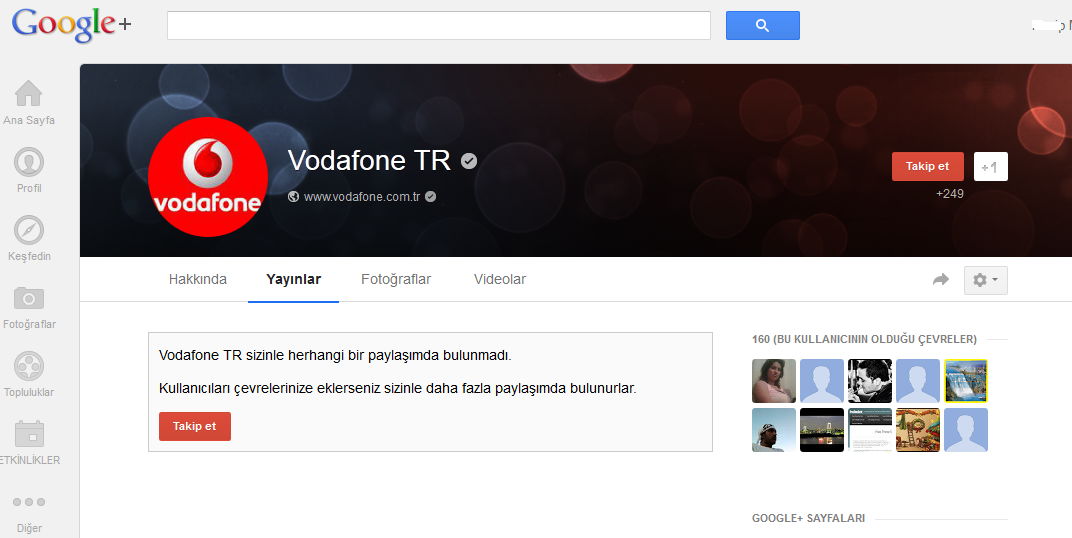Open the gear settings dropdown
The height and width of the screenshot is (538, 1072).
click(985, 280)
